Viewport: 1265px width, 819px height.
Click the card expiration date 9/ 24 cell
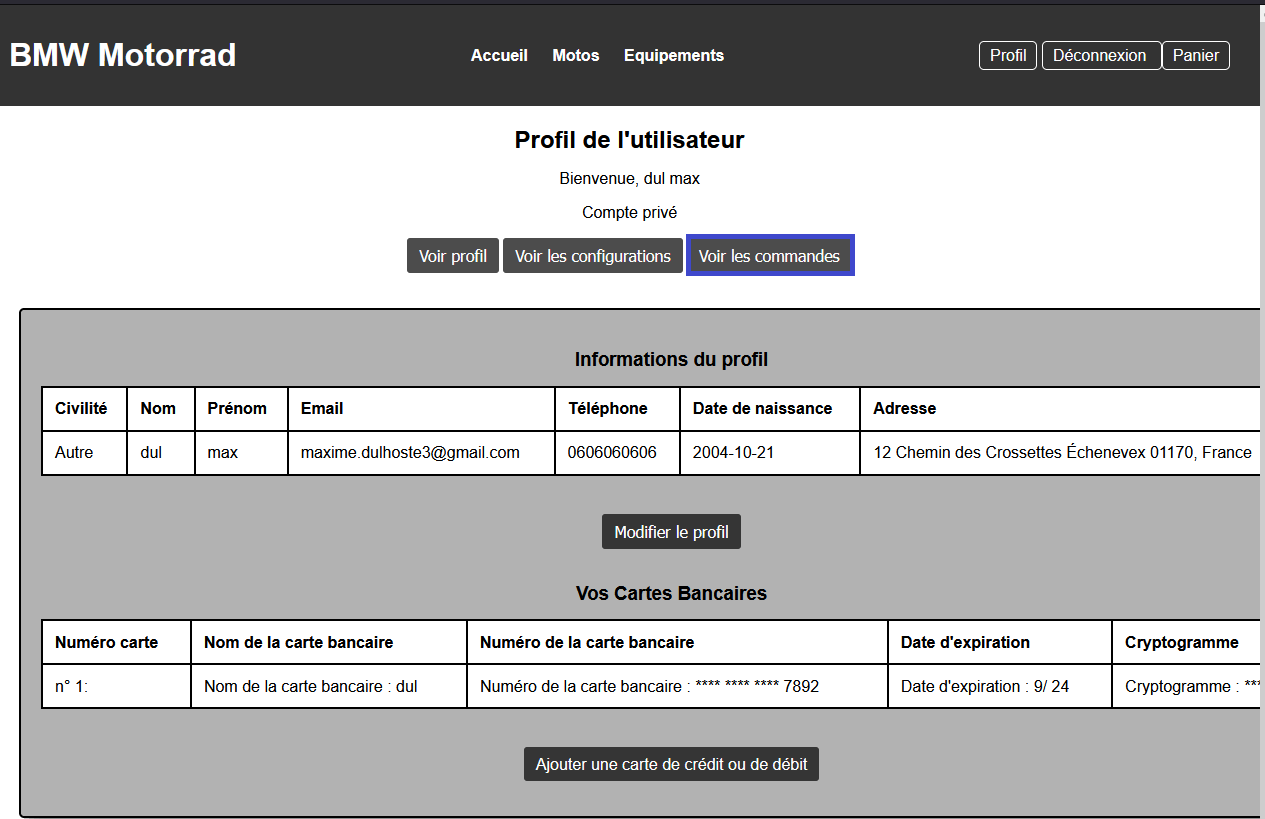point(984,686)
